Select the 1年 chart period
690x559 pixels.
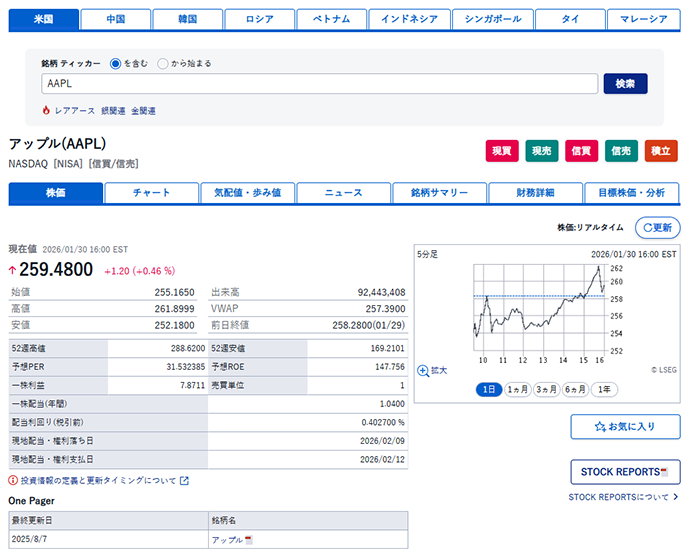coord(604,390)
